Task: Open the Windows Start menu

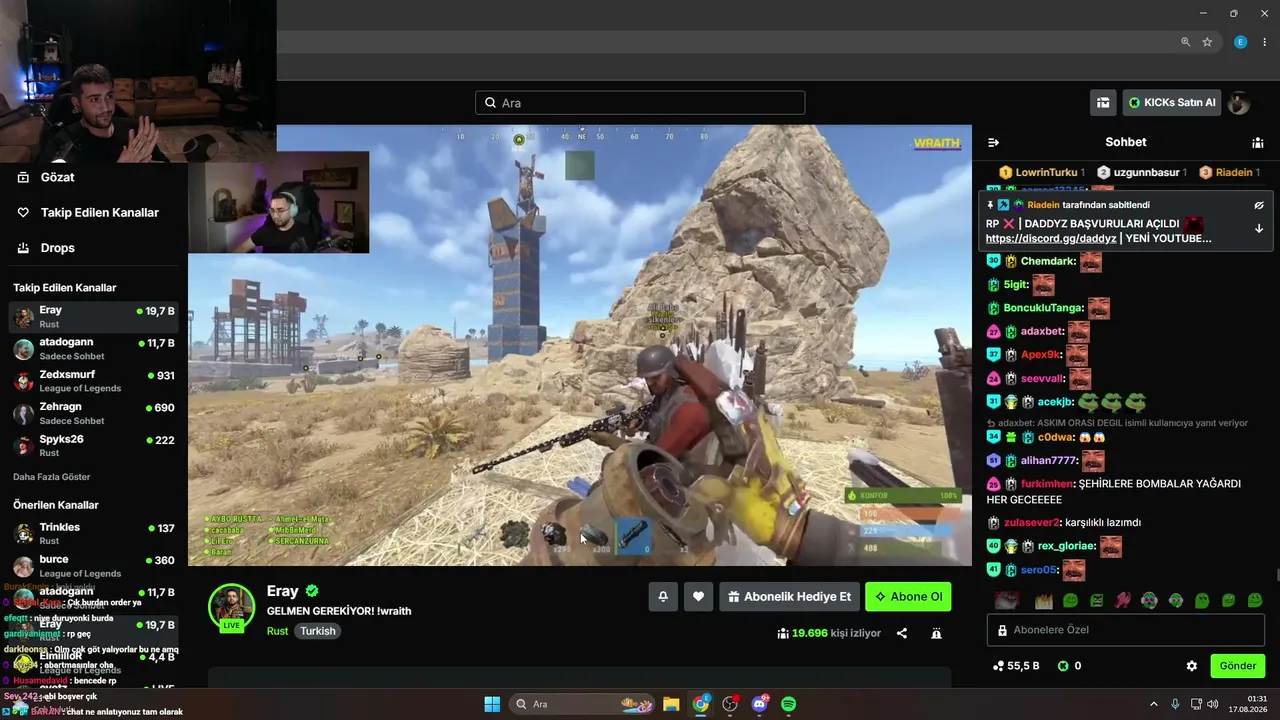Action: [x=492, y=704]
